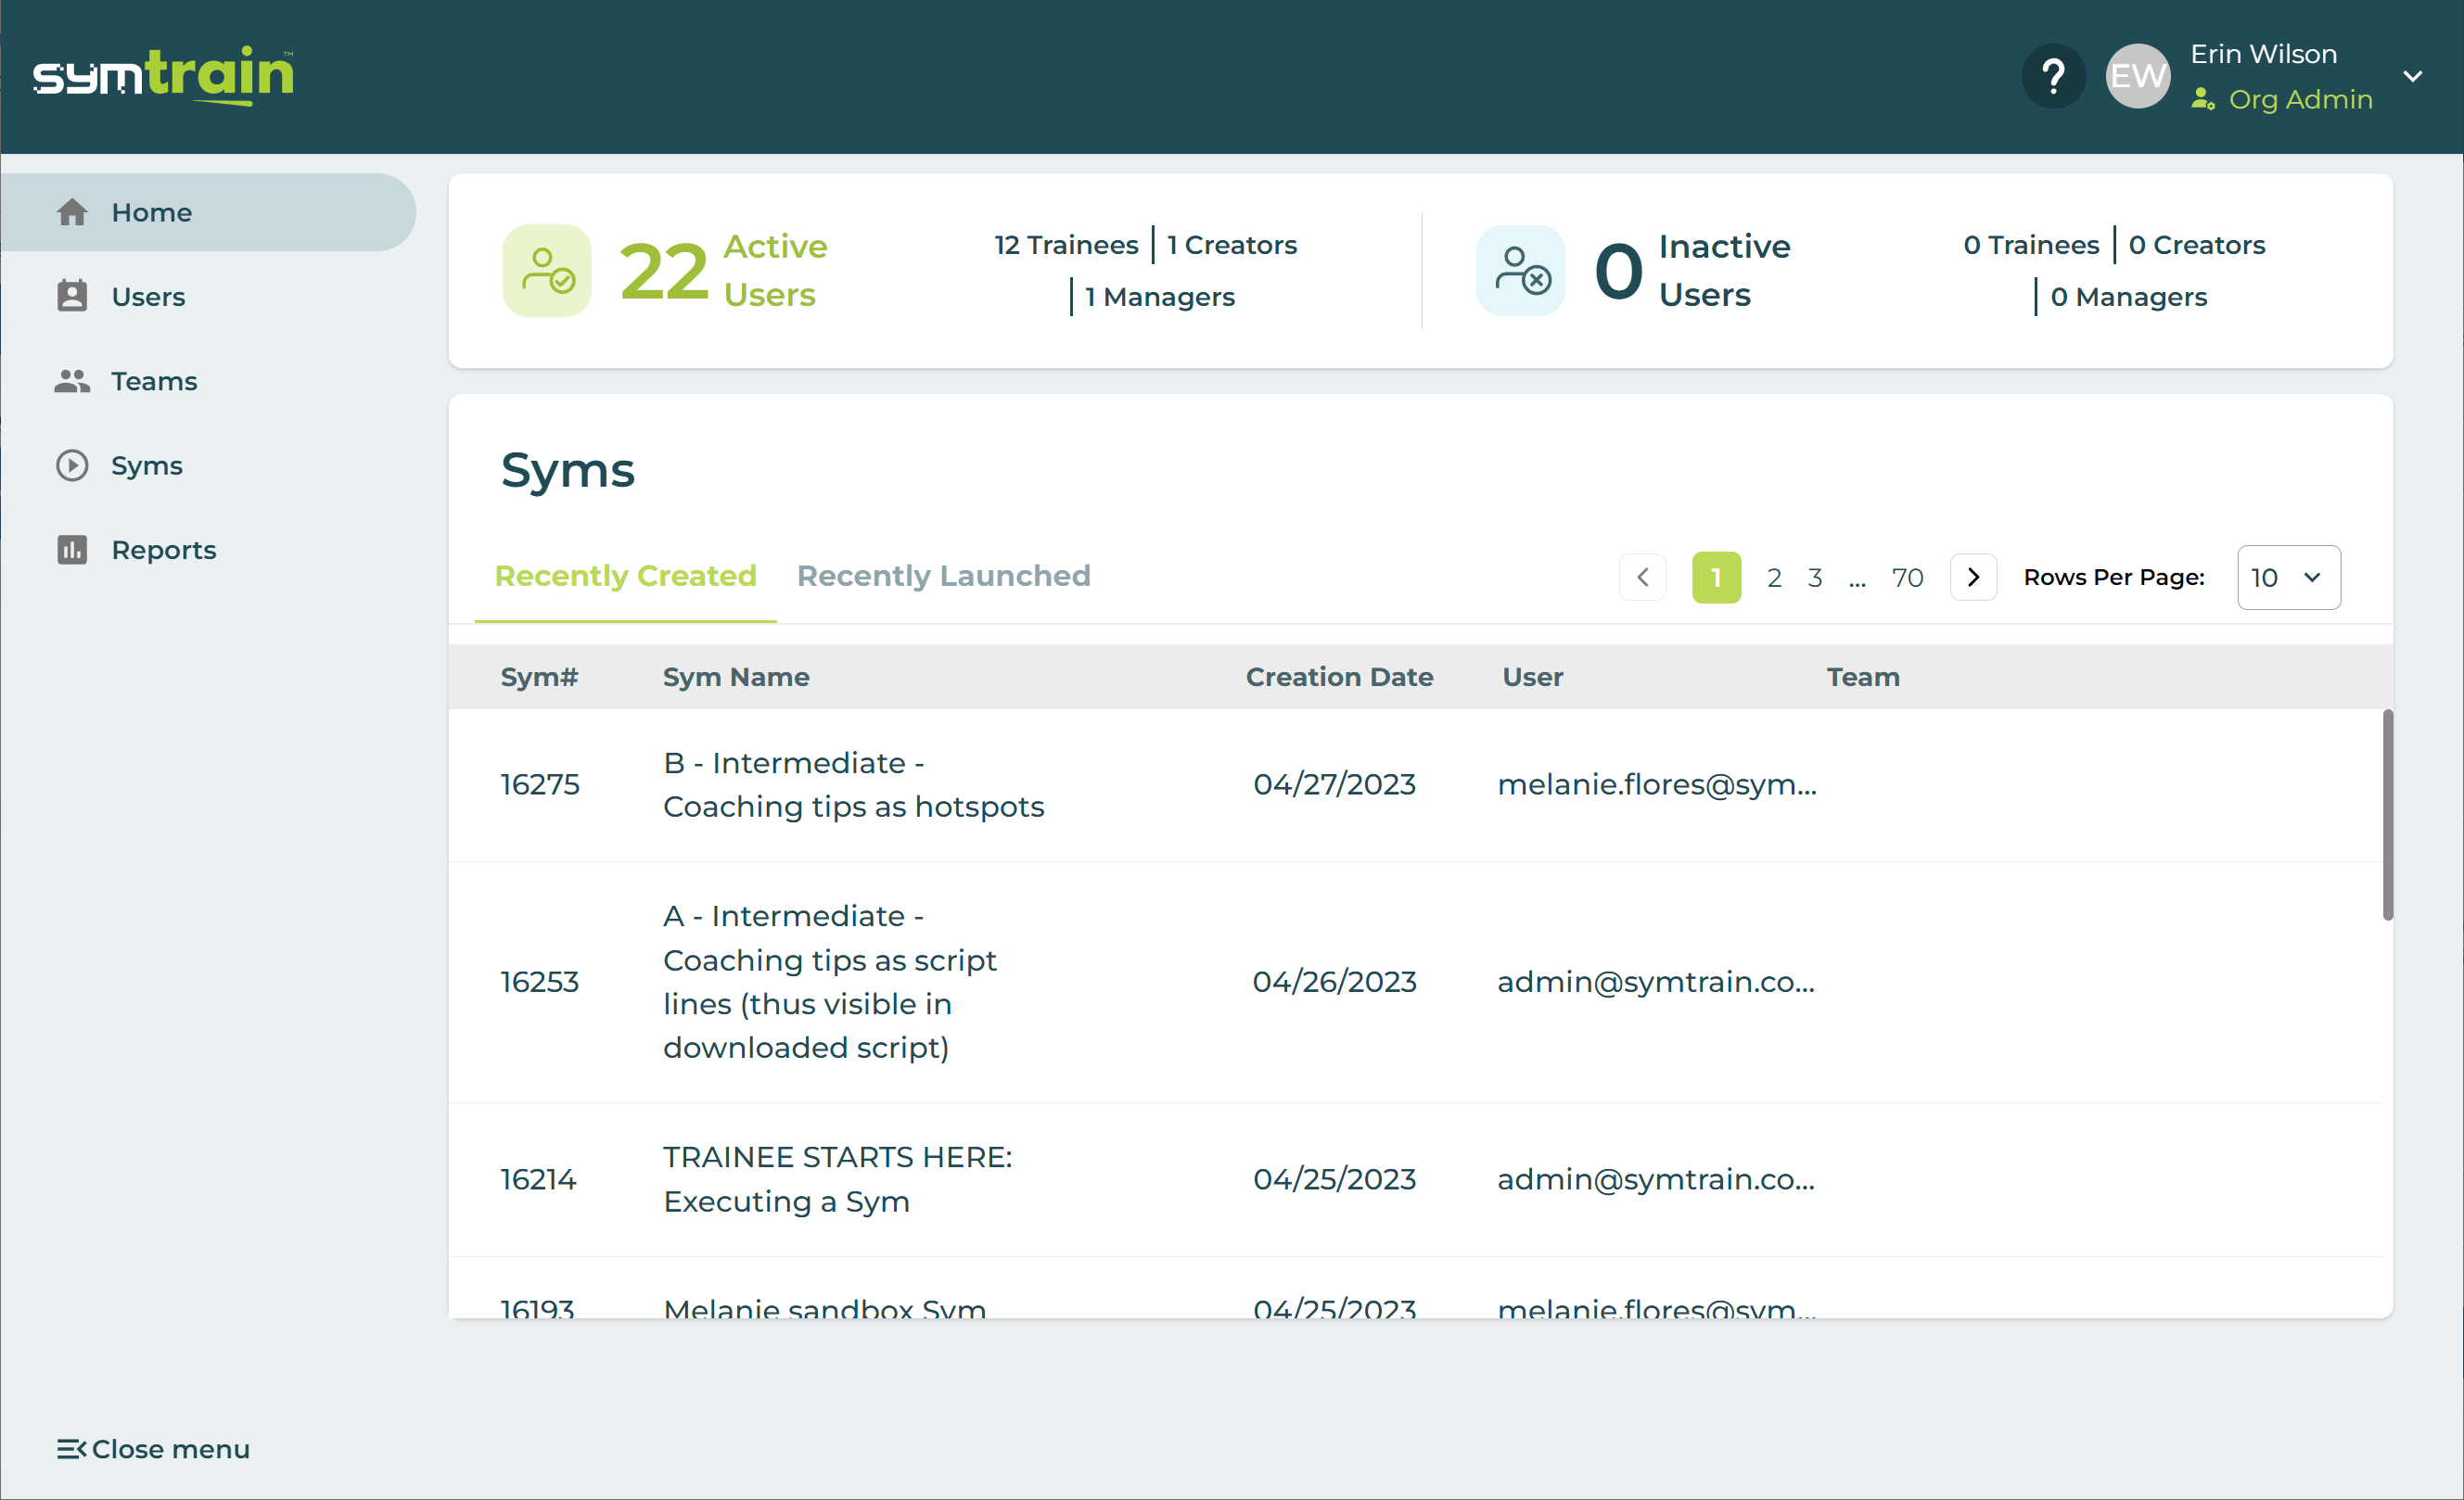Open 'B - Intermediate - Coaching tips as hotspots'
The width and height of the screenshot is (2464, 1500).
point(853,785)
